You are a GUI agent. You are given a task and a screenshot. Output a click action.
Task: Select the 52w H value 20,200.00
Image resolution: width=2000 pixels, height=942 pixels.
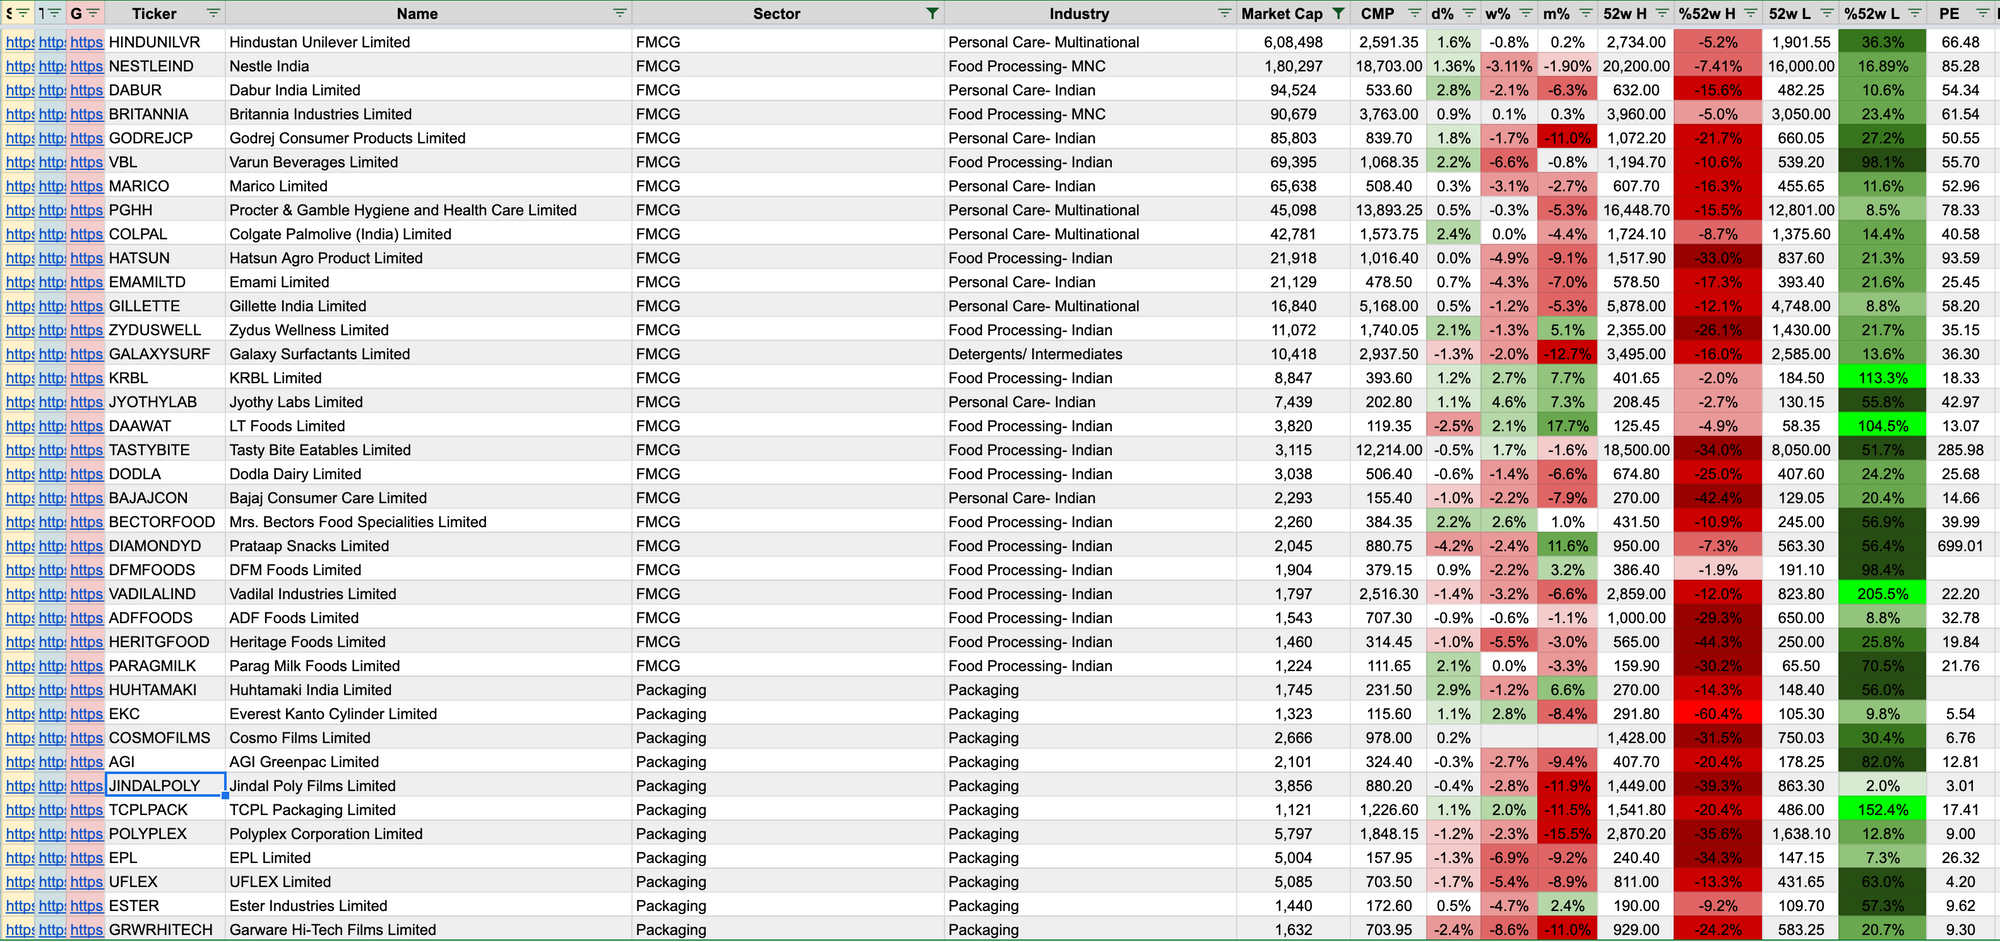click(1636, 66)
